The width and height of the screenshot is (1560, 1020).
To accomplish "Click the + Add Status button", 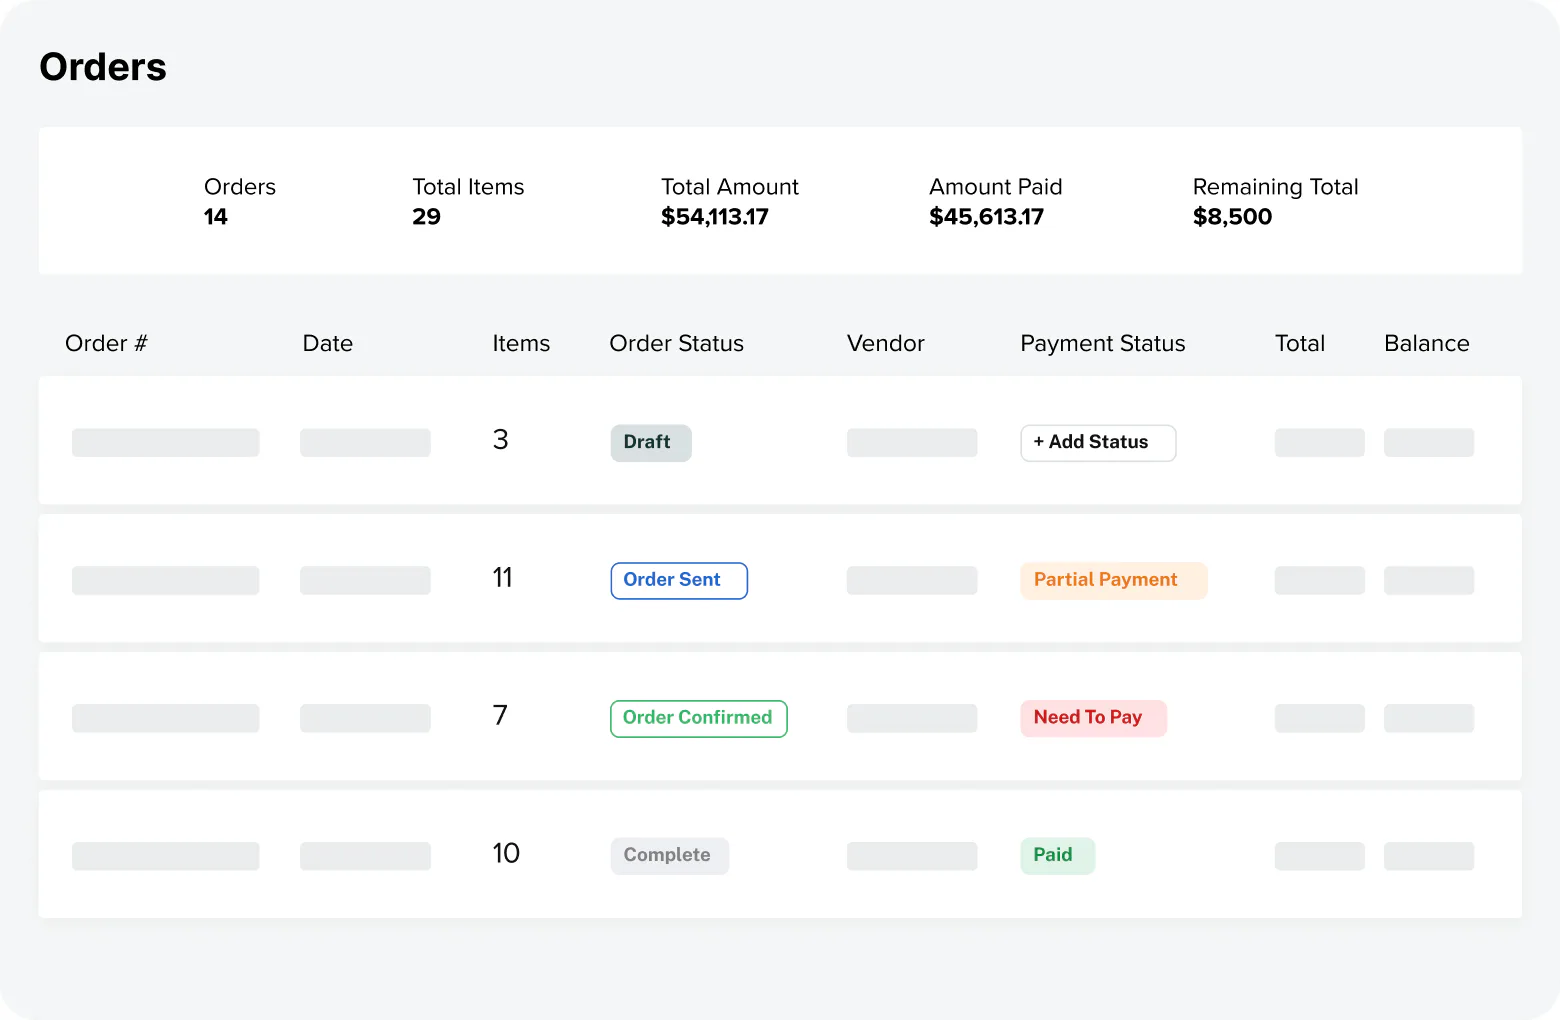I will (x=1098, y=443).
